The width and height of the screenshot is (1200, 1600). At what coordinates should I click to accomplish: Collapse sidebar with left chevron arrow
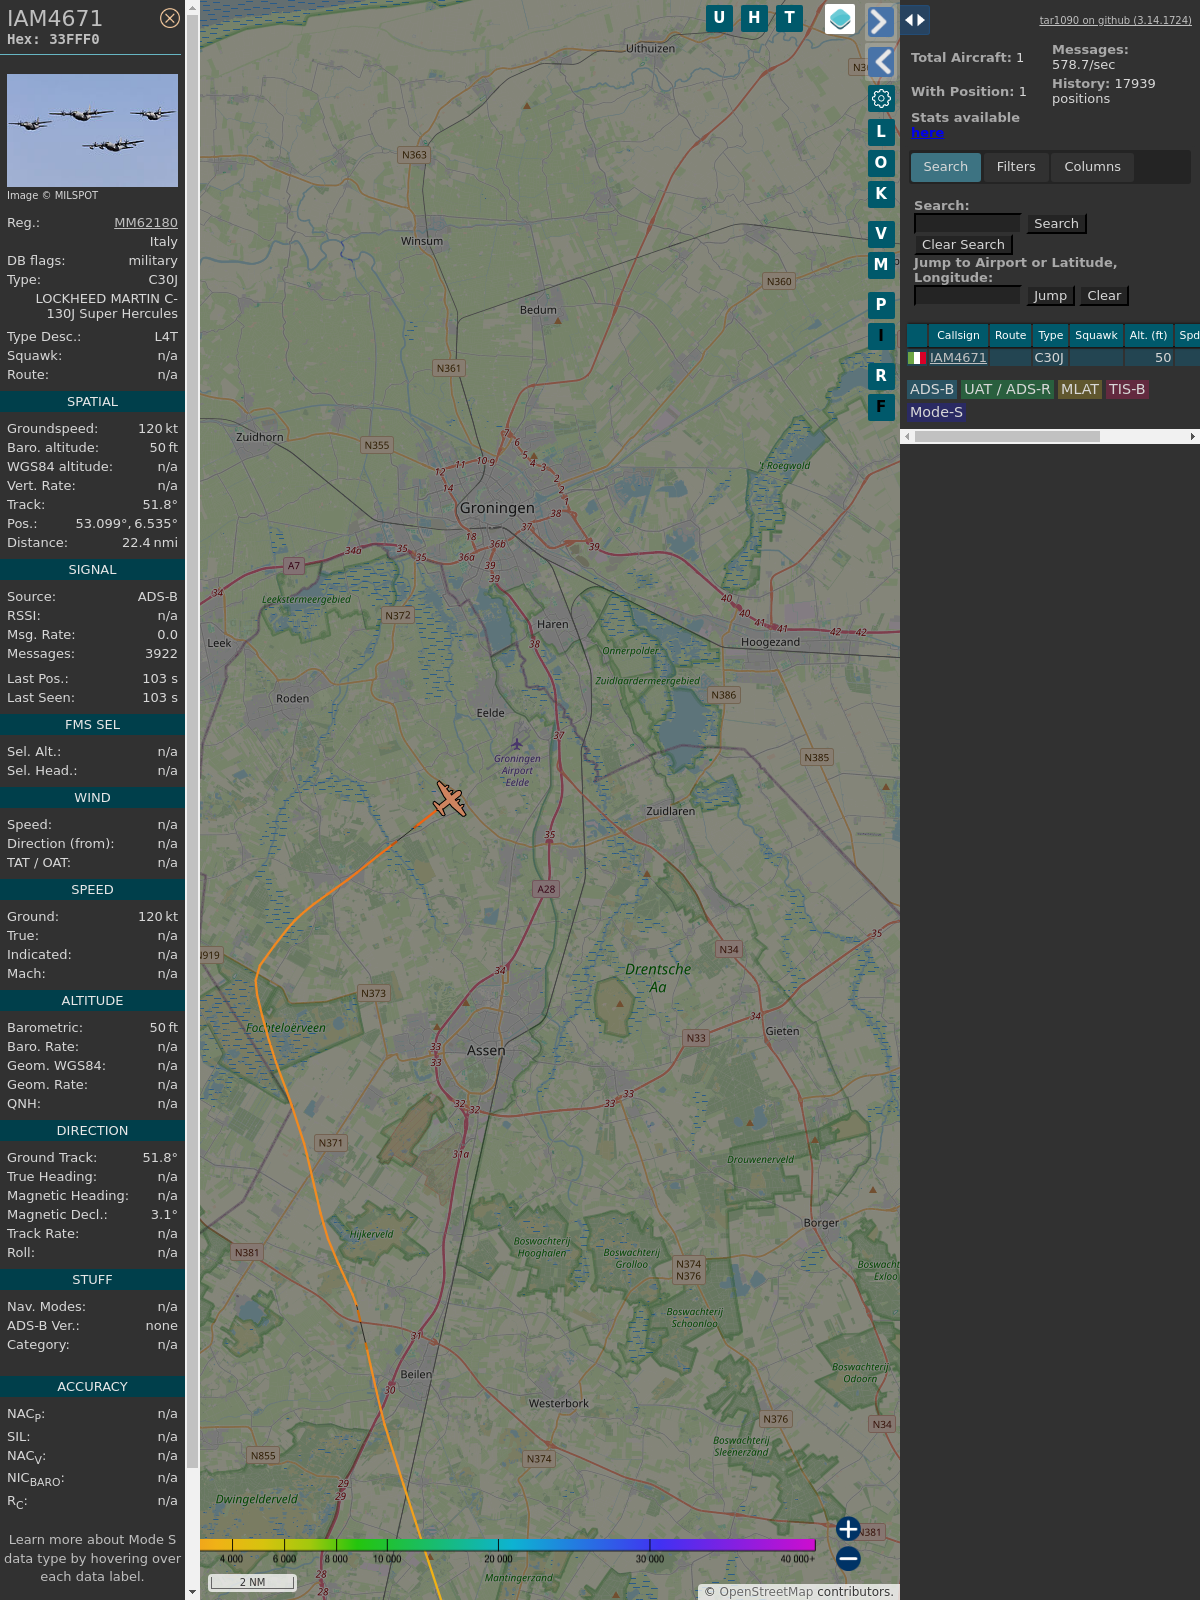click(x=881, y=62)
